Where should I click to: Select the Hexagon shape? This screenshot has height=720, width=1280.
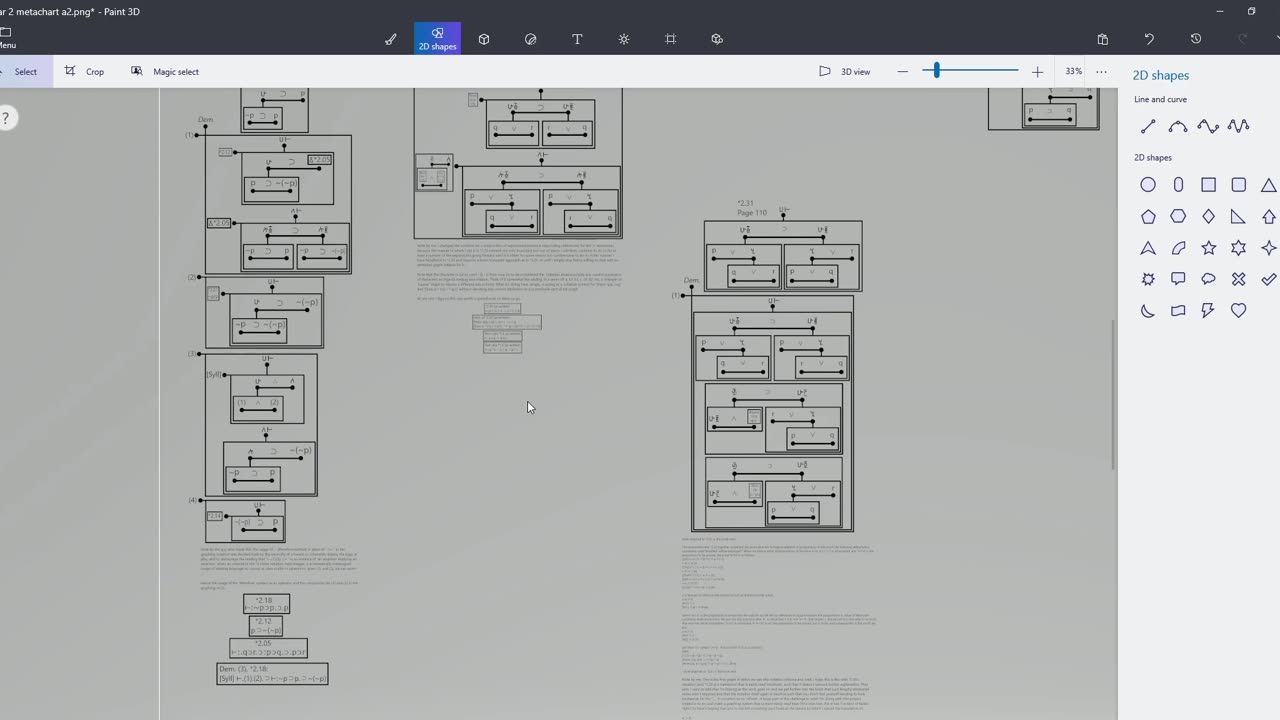(x=1178, y=216)
